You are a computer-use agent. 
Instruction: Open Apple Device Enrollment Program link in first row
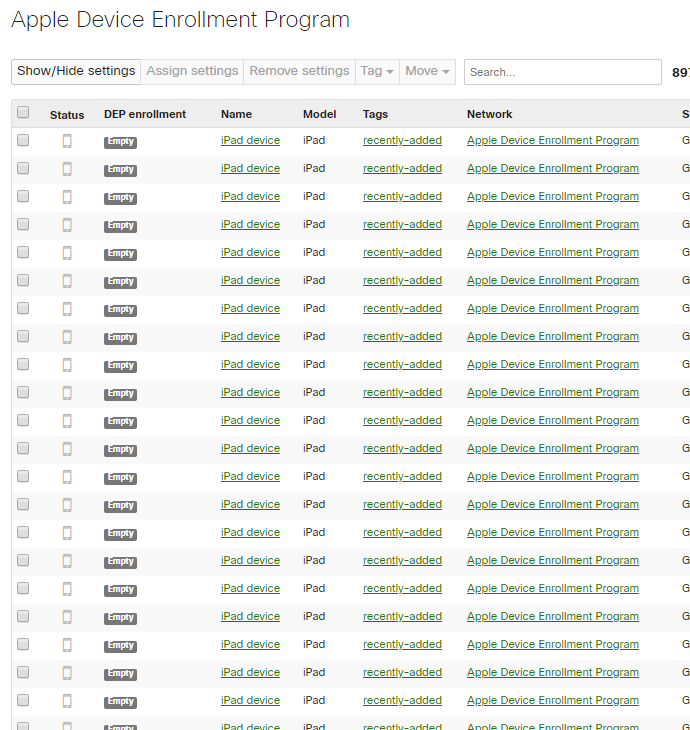(x=553, y=140)
